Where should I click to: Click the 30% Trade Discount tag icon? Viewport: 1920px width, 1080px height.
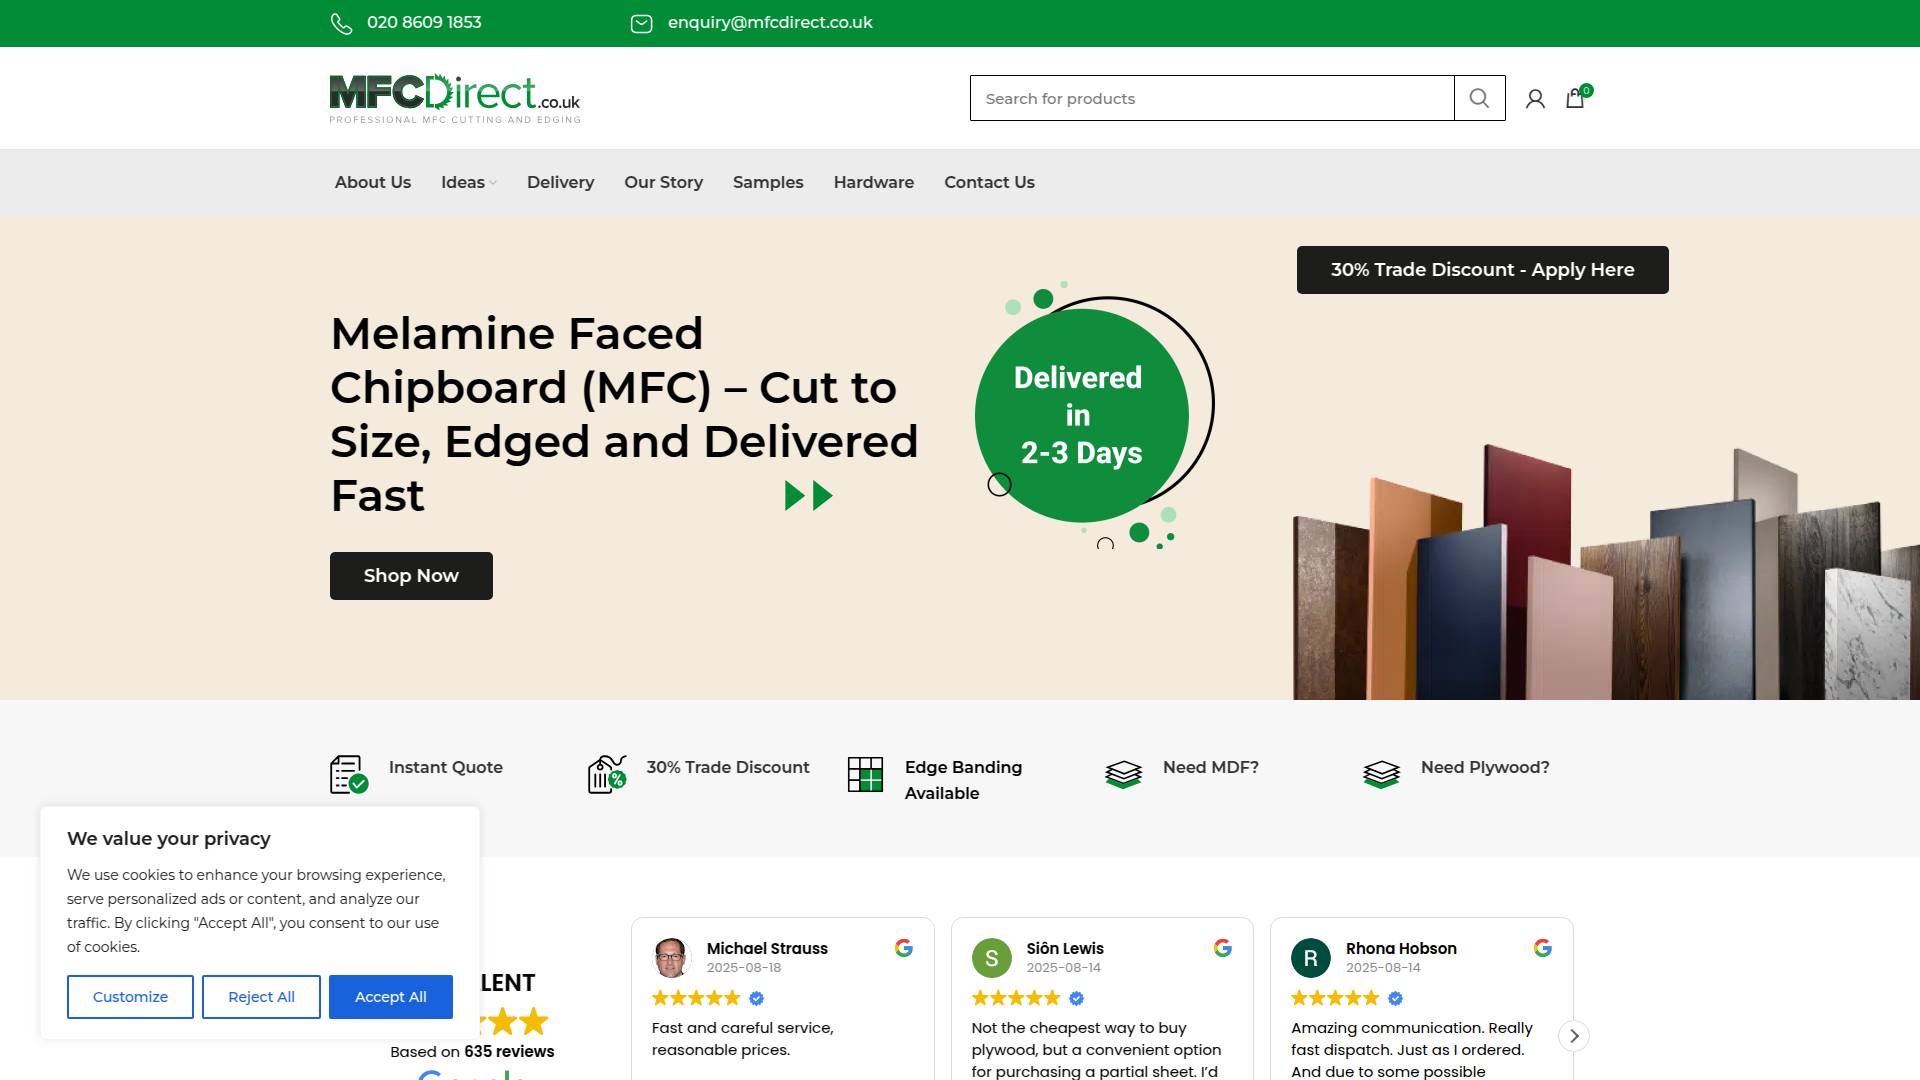click(x=606, y=774)
